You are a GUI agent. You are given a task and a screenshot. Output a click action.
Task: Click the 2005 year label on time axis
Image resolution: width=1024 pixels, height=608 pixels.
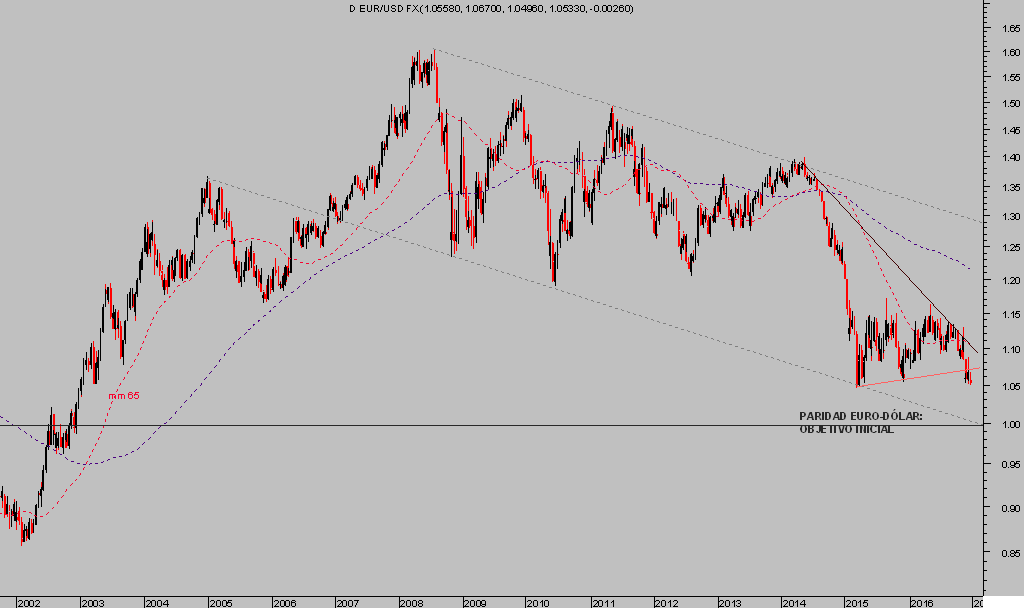219,603
